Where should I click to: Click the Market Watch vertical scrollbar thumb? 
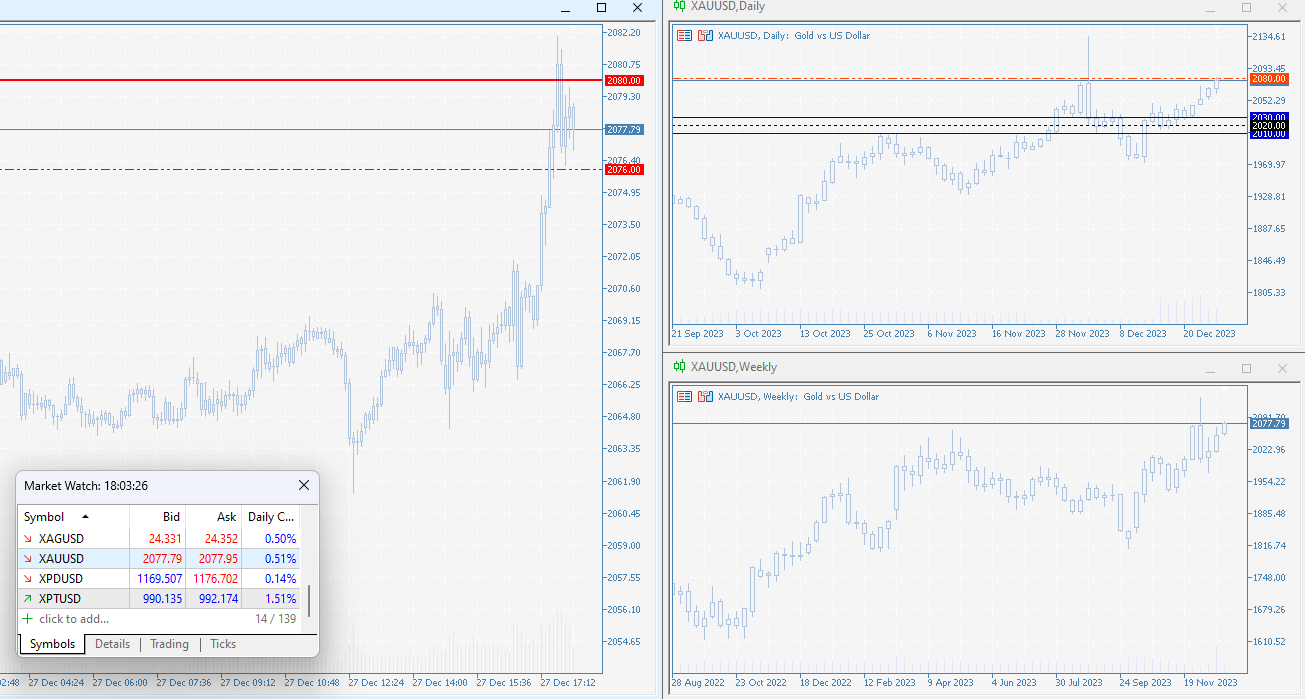click(309, 601)
